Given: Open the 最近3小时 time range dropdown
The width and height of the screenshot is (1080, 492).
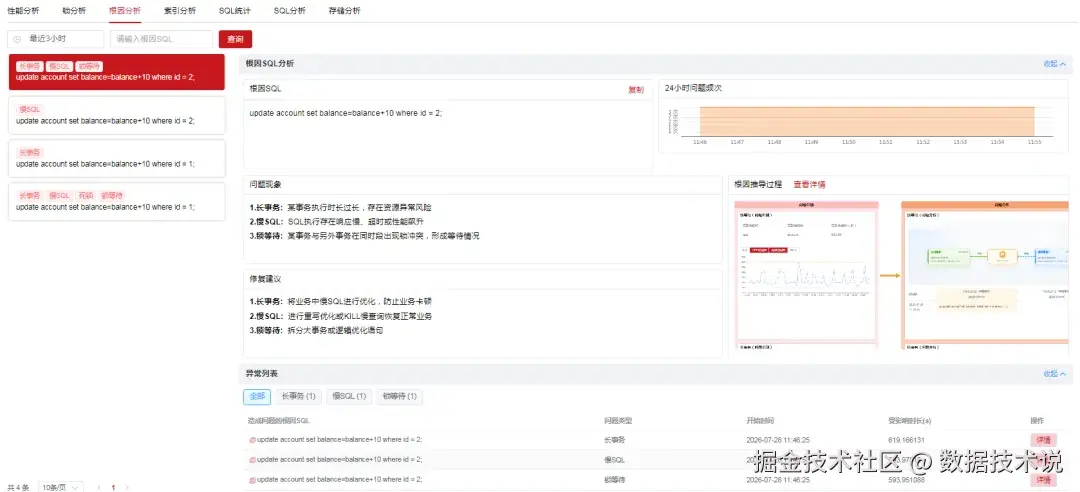Looking at the screenshot, I should coord(56,39).
